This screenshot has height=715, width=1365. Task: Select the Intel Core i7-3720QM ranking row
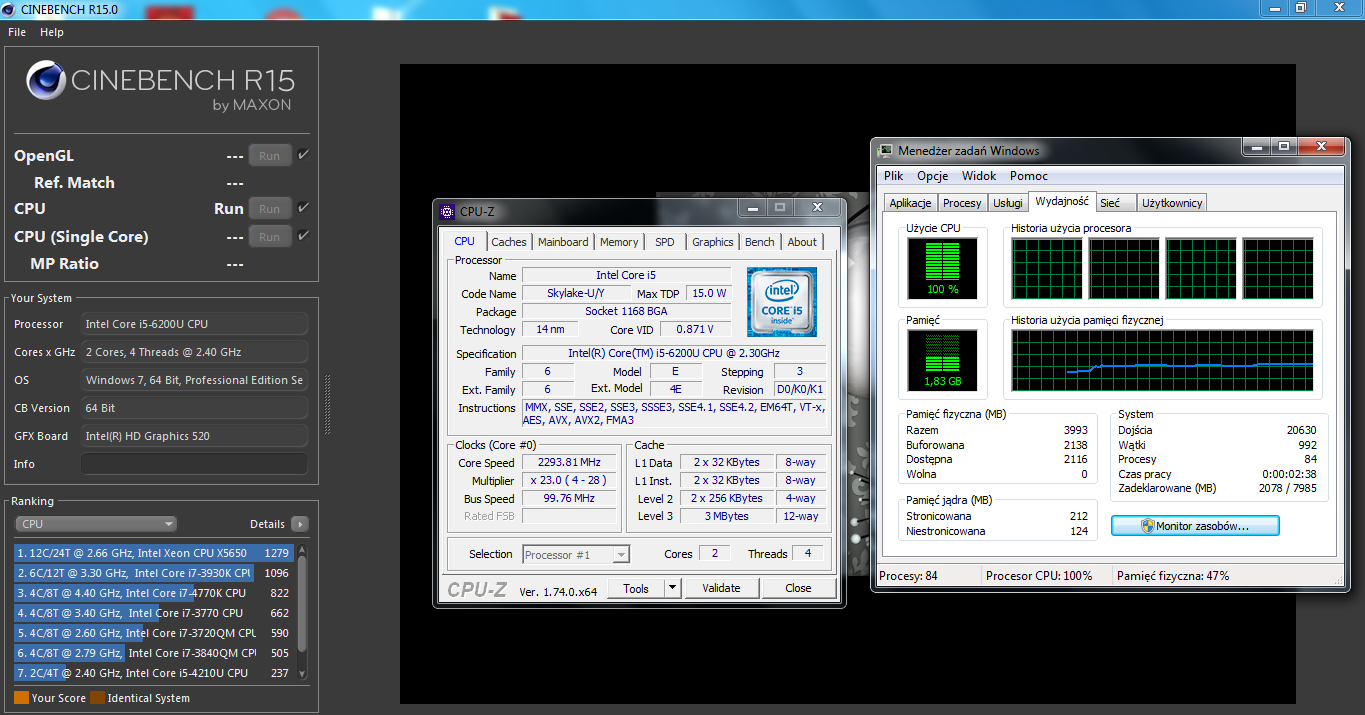153,633
